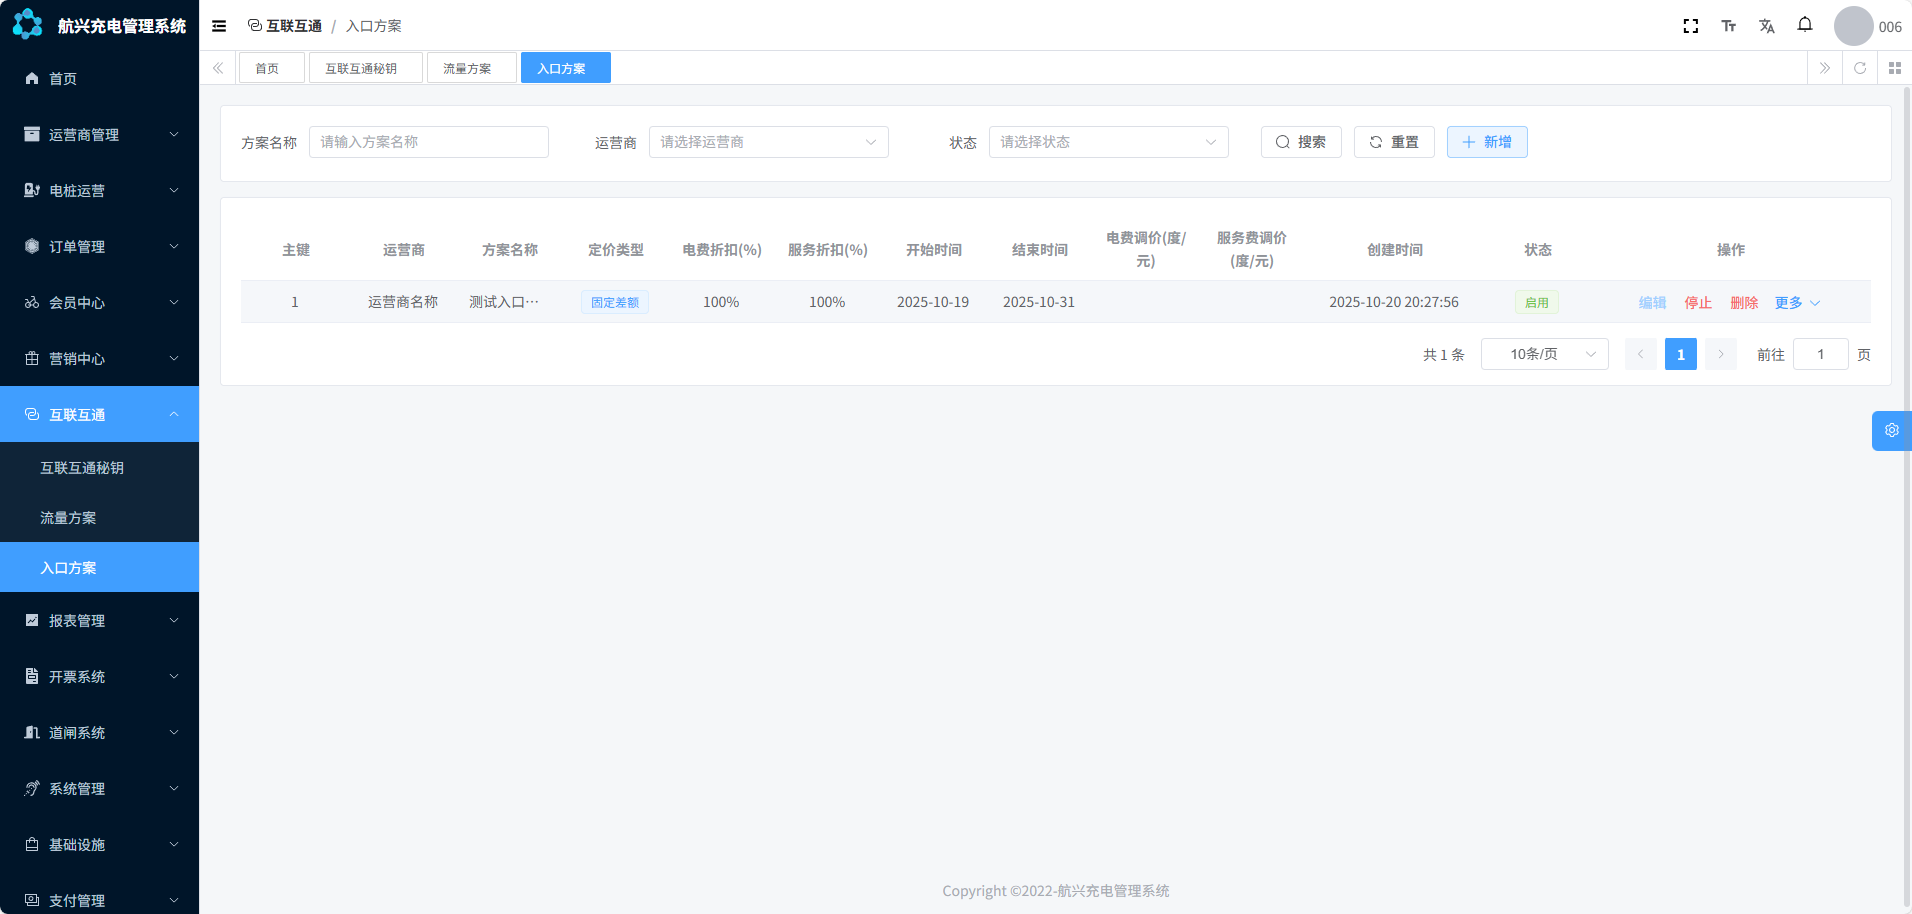Change page size from 10条/页 dropdown

click(1544, 354)
